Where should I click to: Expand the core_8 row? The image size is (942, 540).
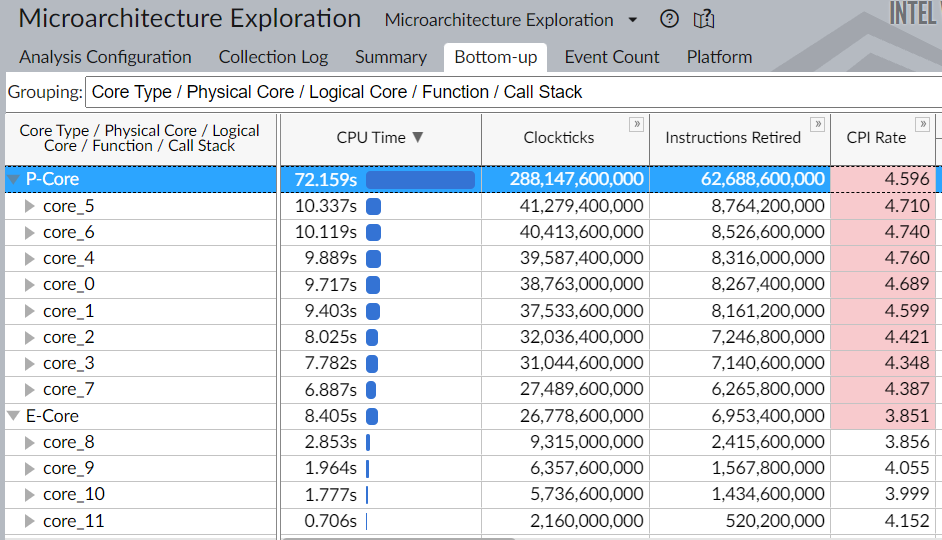(x=30, y=442)
